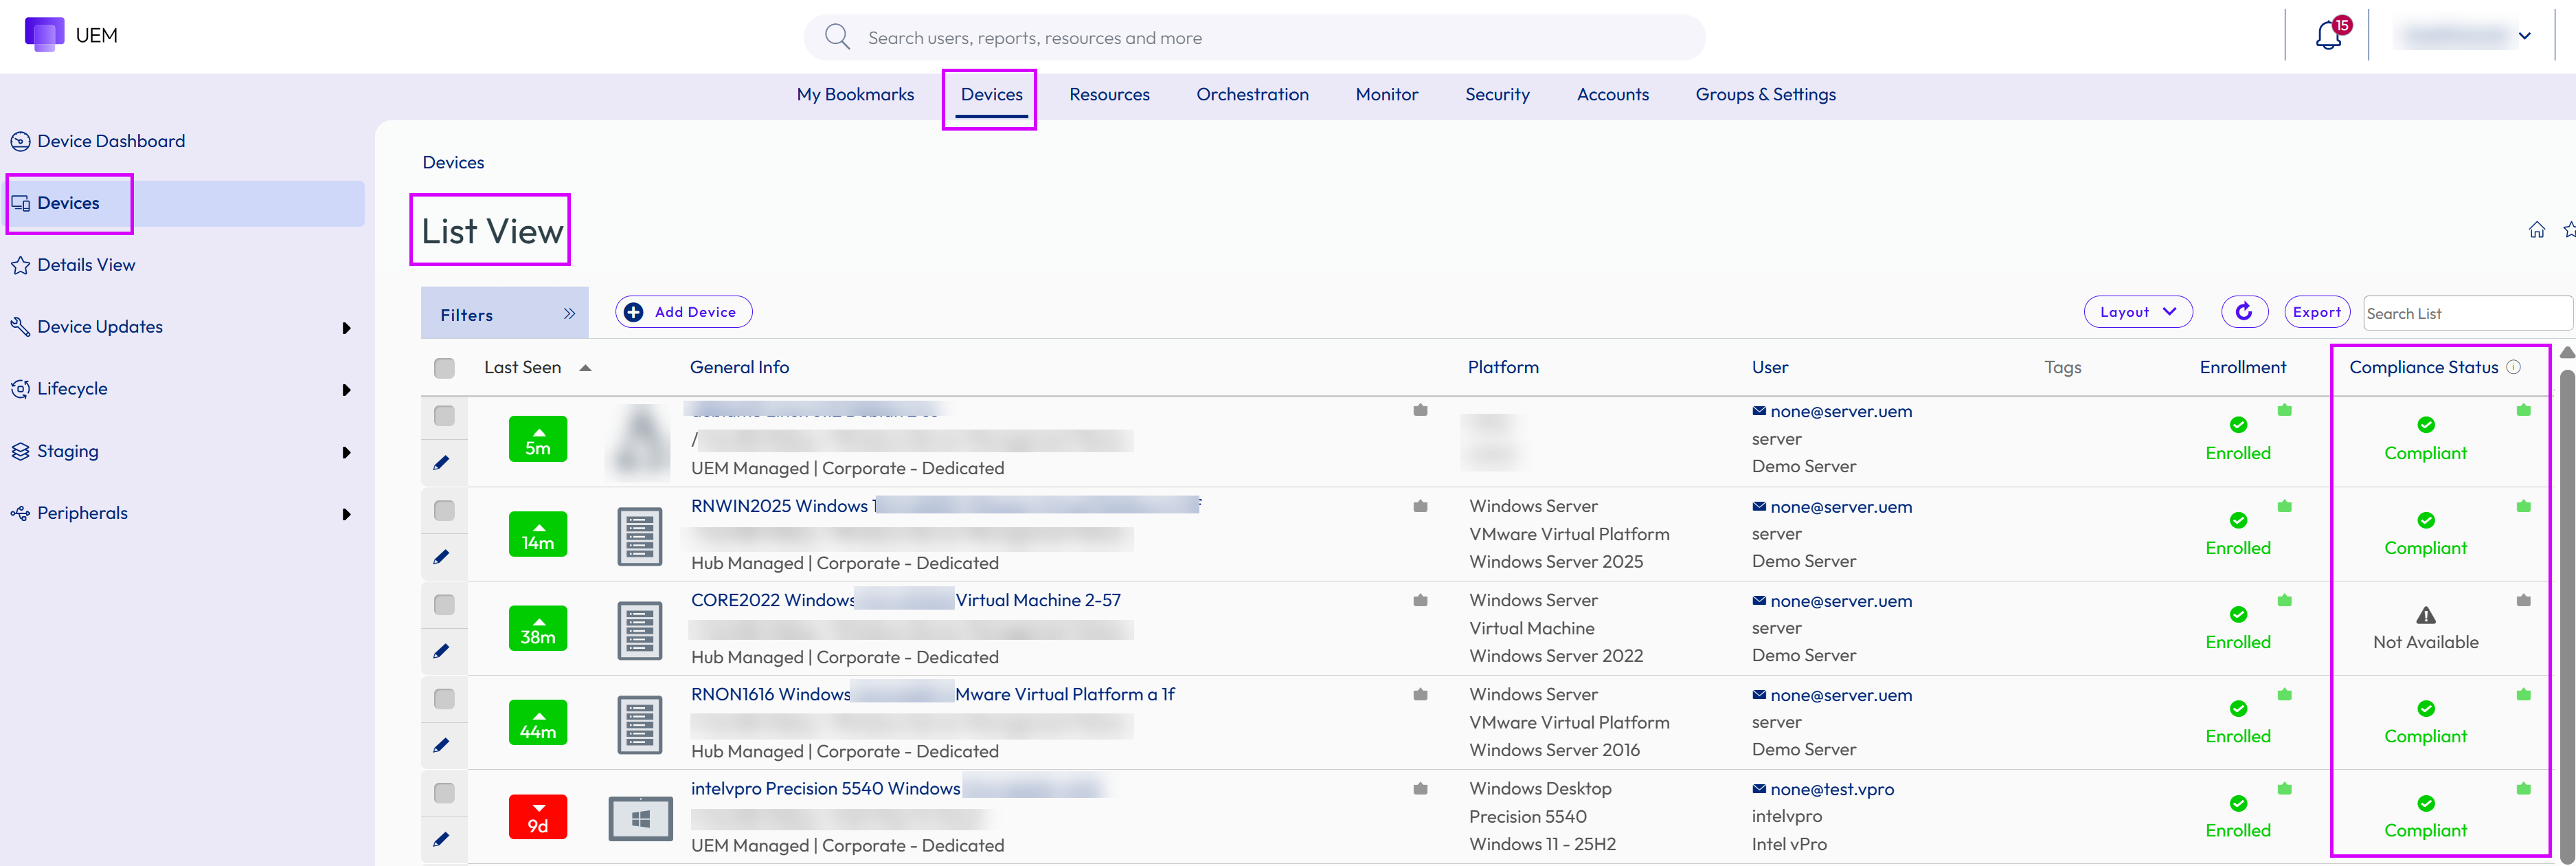Expand the Staging submenu arrow
The height and width of the screenshot is (866, 2576).
346,452
